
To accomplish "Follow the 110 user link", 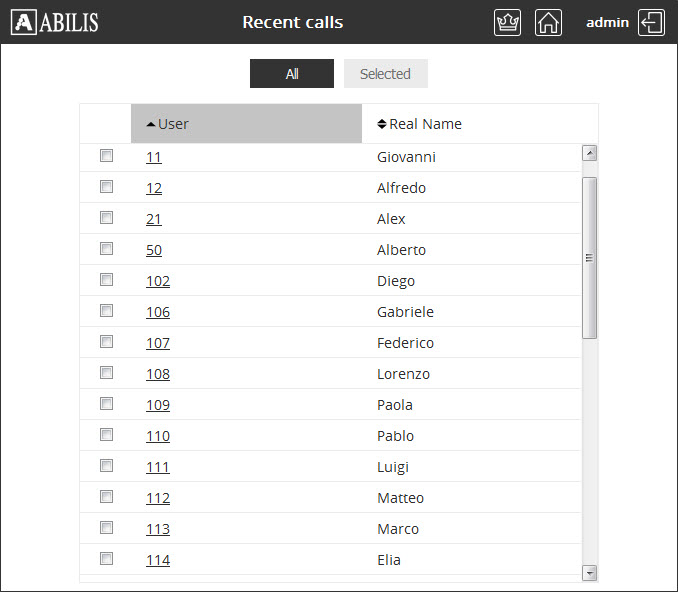I will pyautogui.click(x=158, y=436).
